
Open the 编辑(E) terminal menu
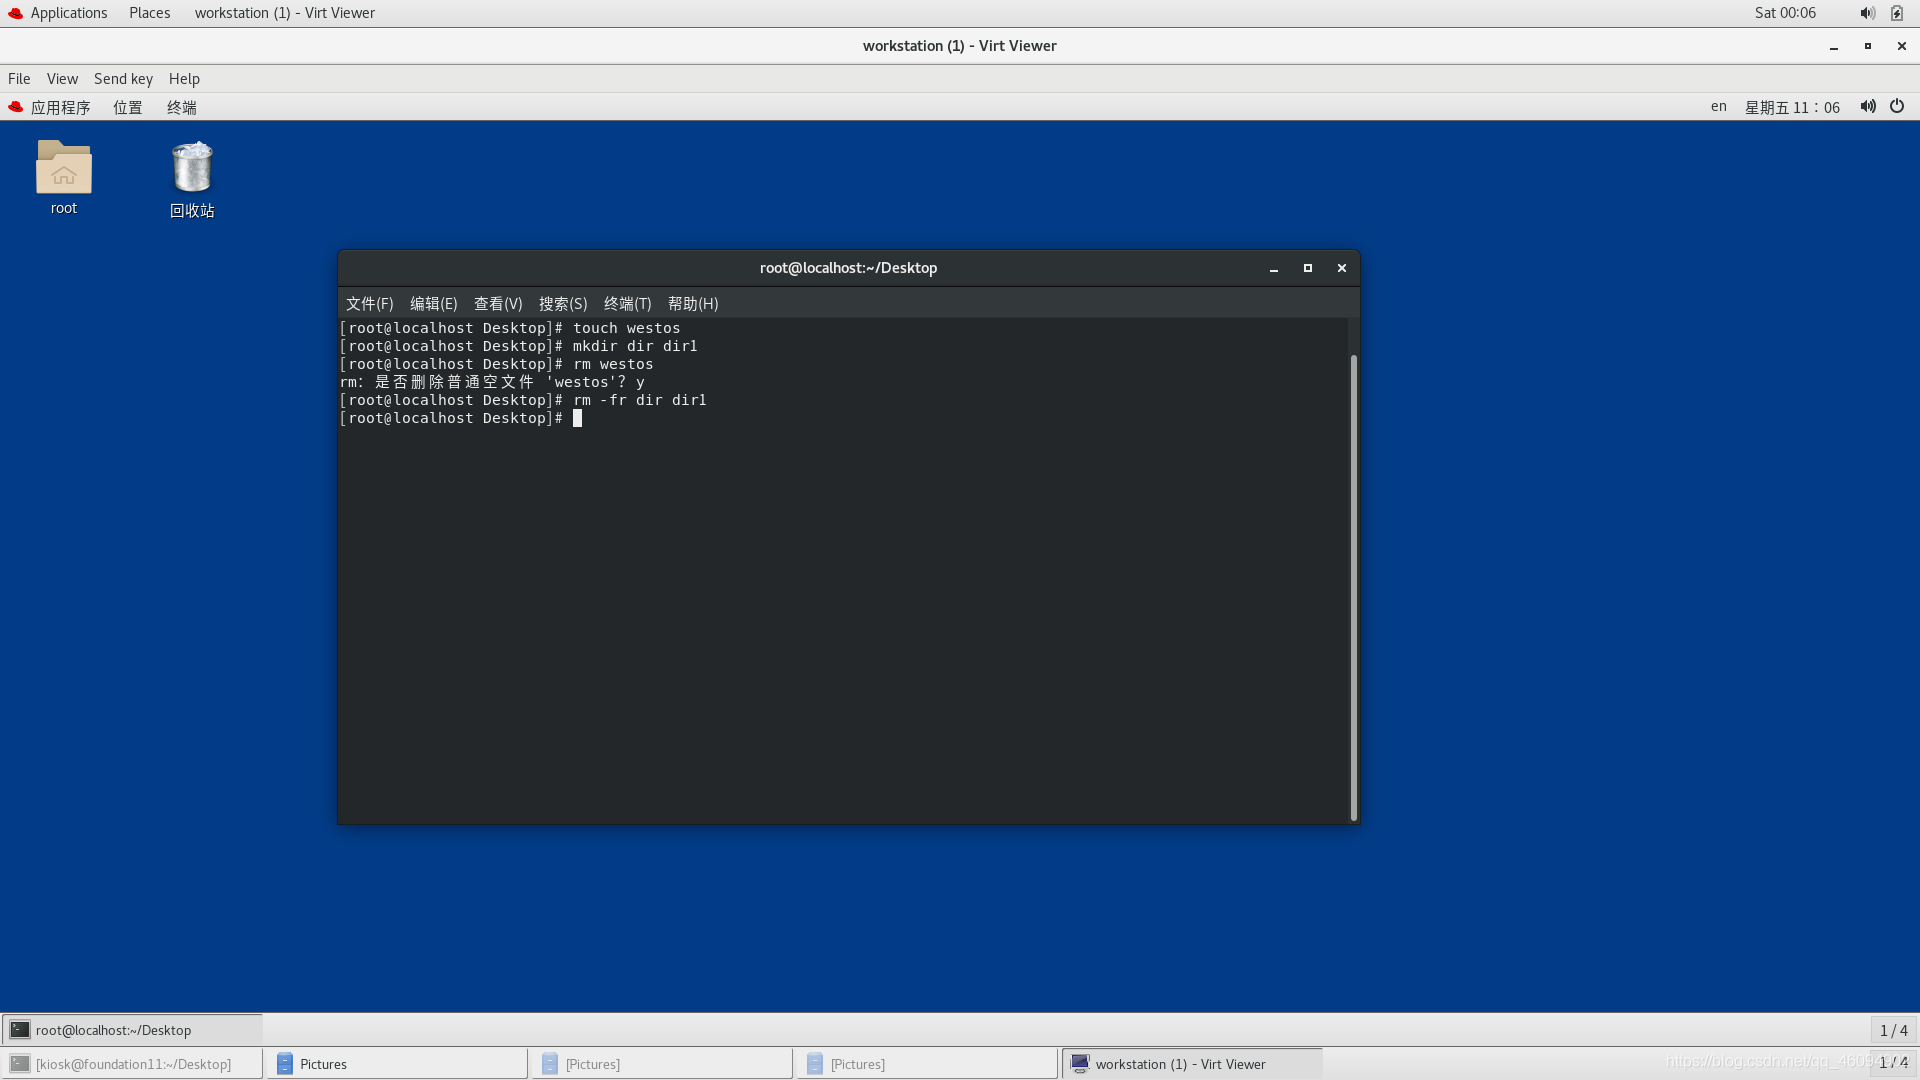433,304
